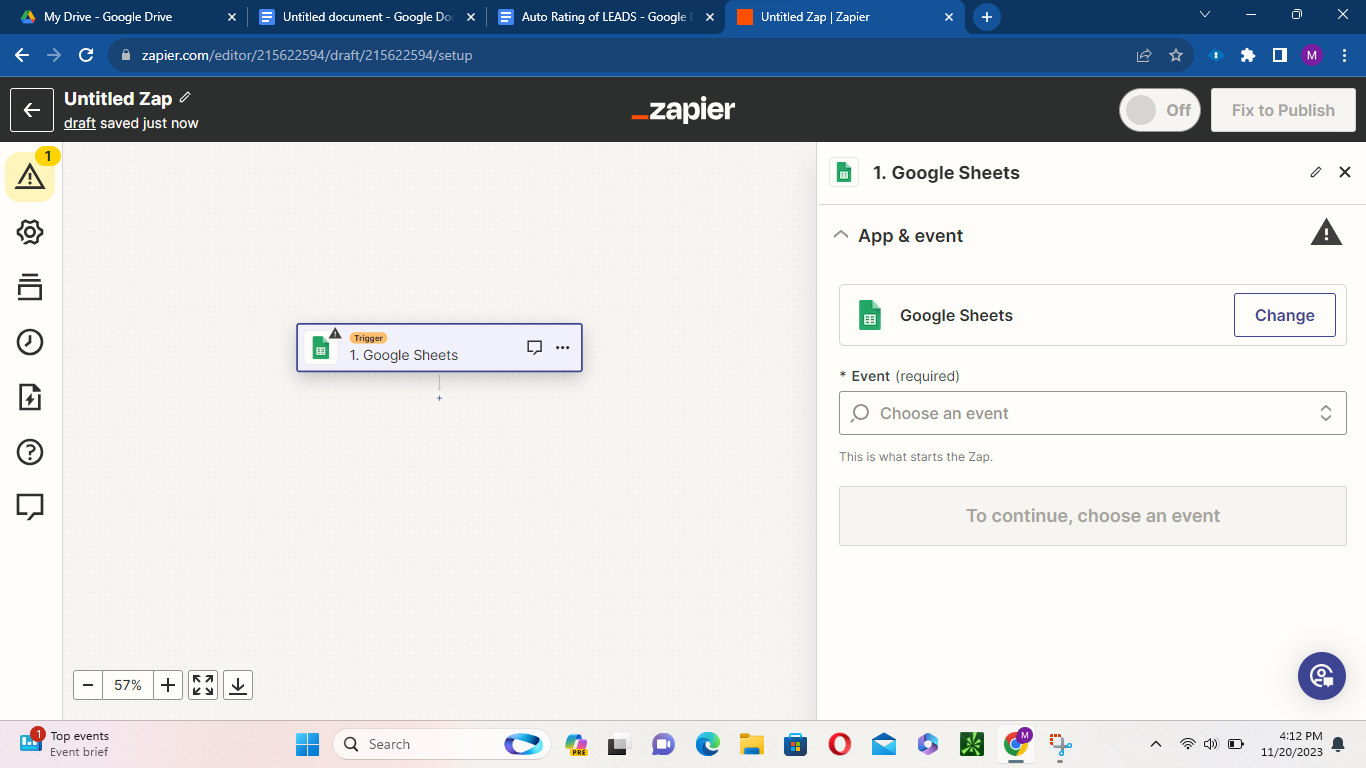Open the Chrome extensions puzzle icon
Image resolution: width=1366 pixels, height=768 pixels.
tap(1247, 55)
